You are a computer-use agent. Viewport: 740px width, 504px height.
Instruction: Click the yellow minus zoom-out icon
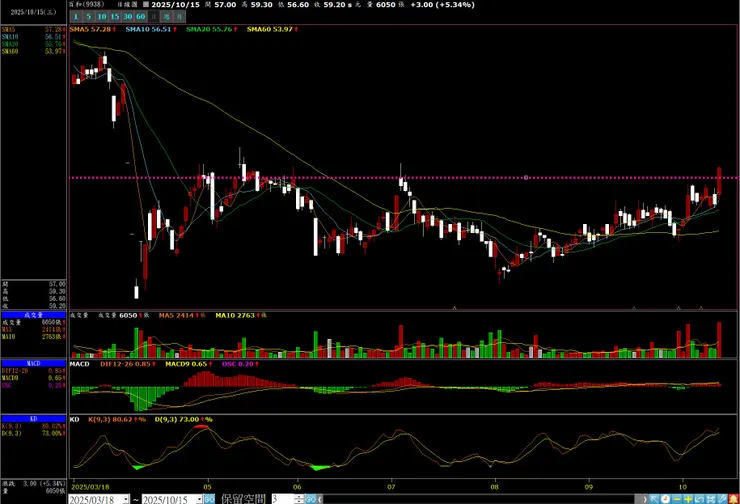(677, 499)
